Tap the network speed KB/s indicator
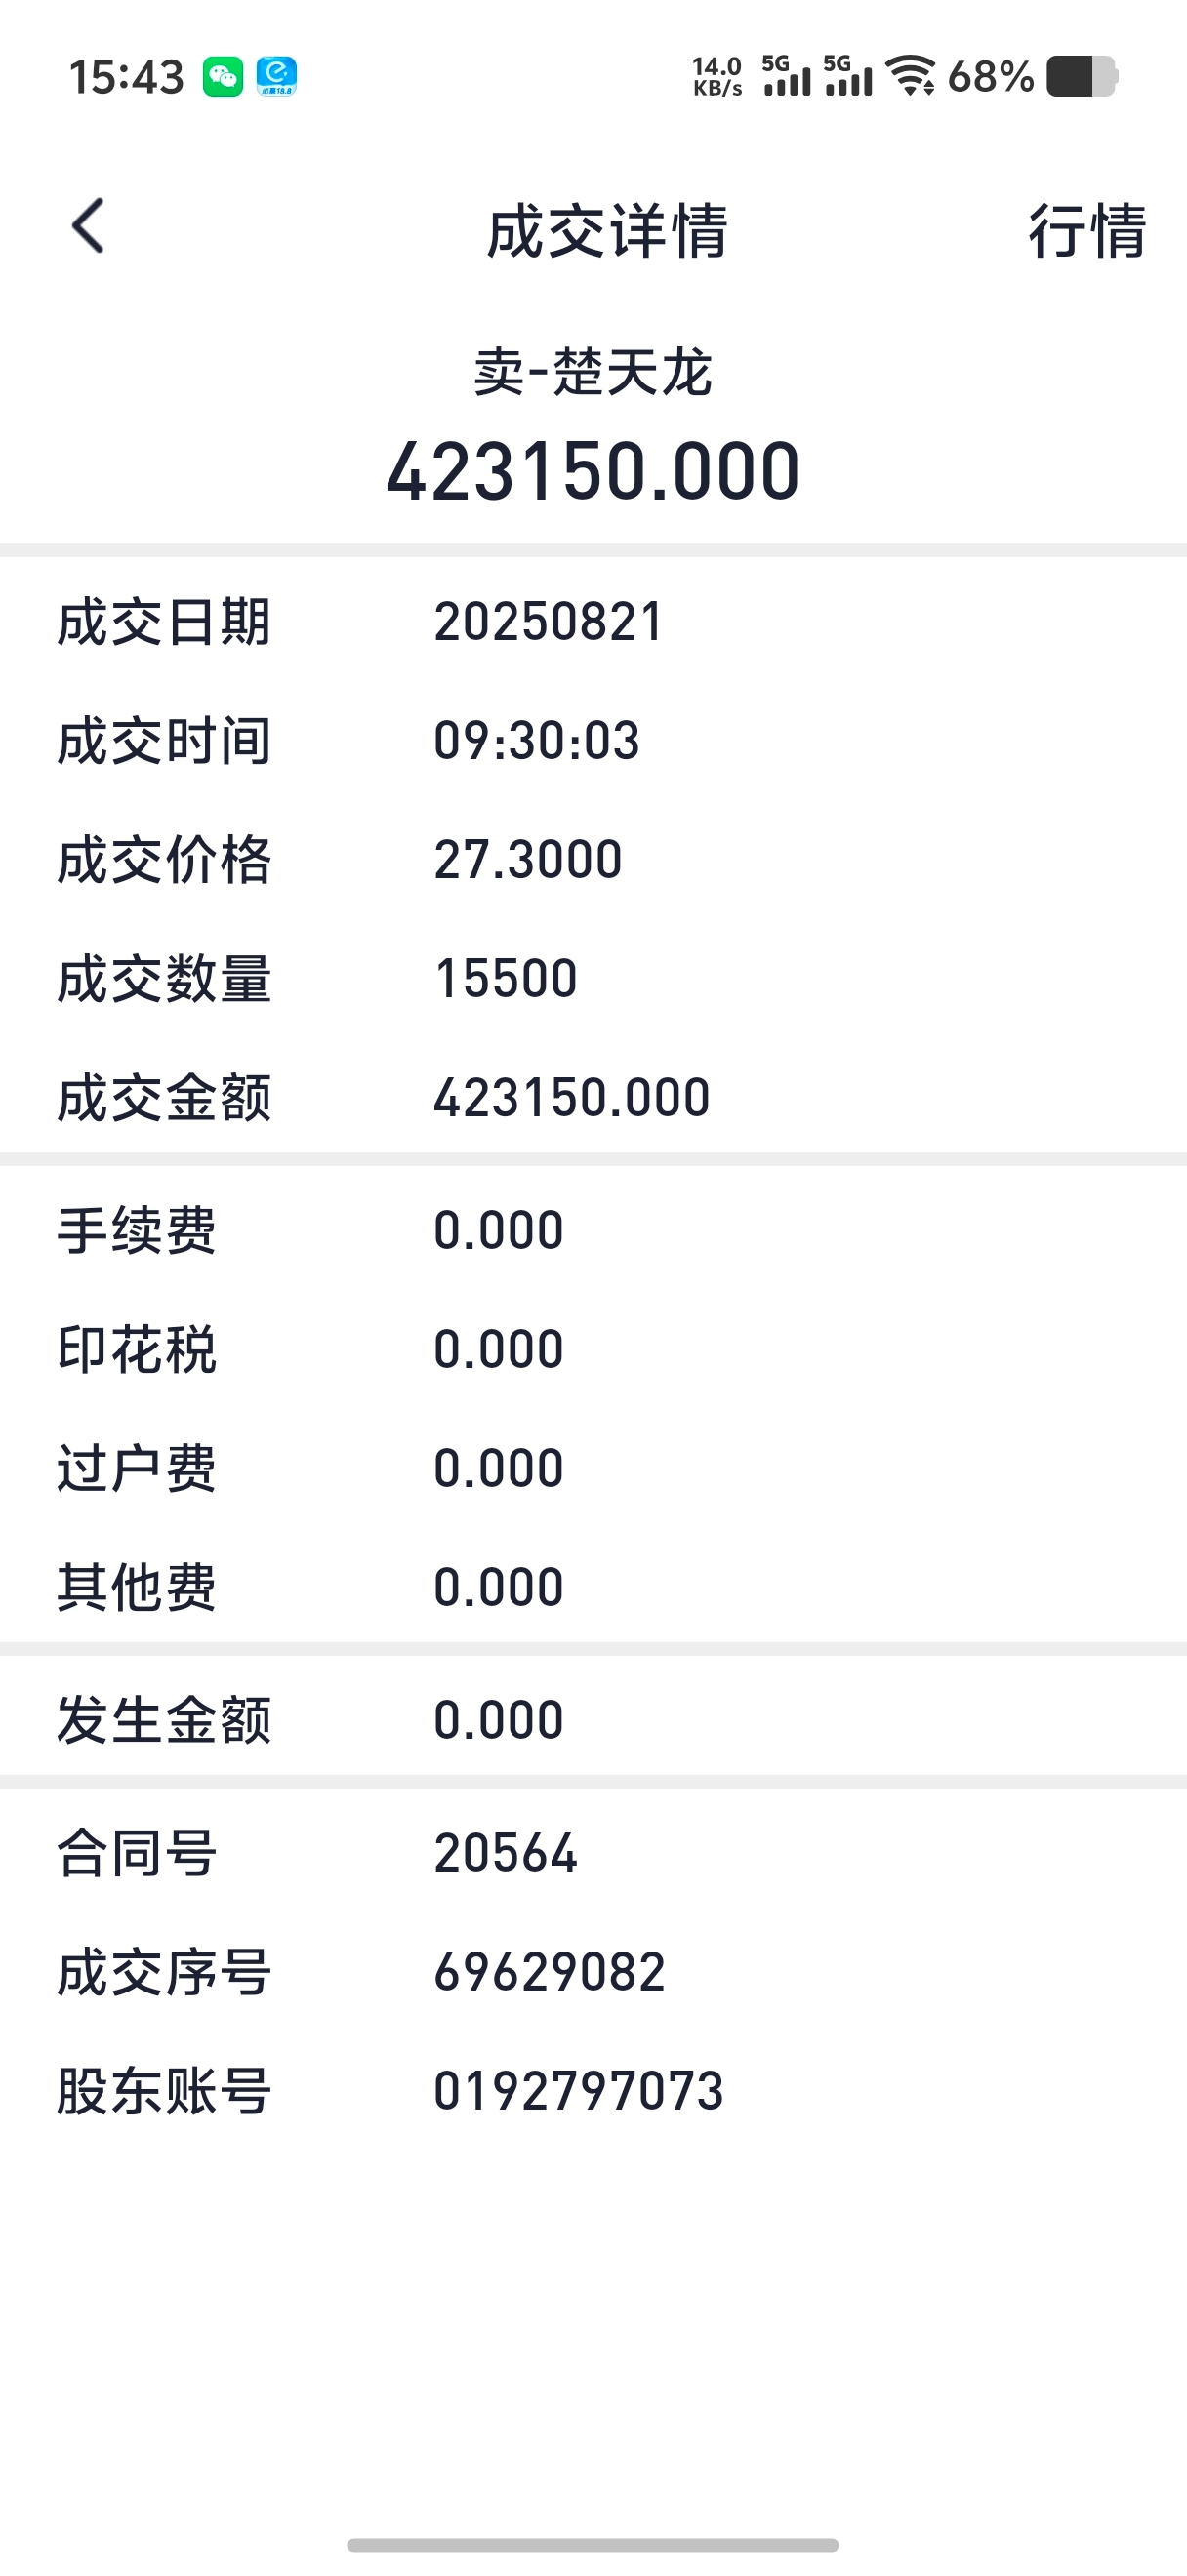 (x=717, y=76)
